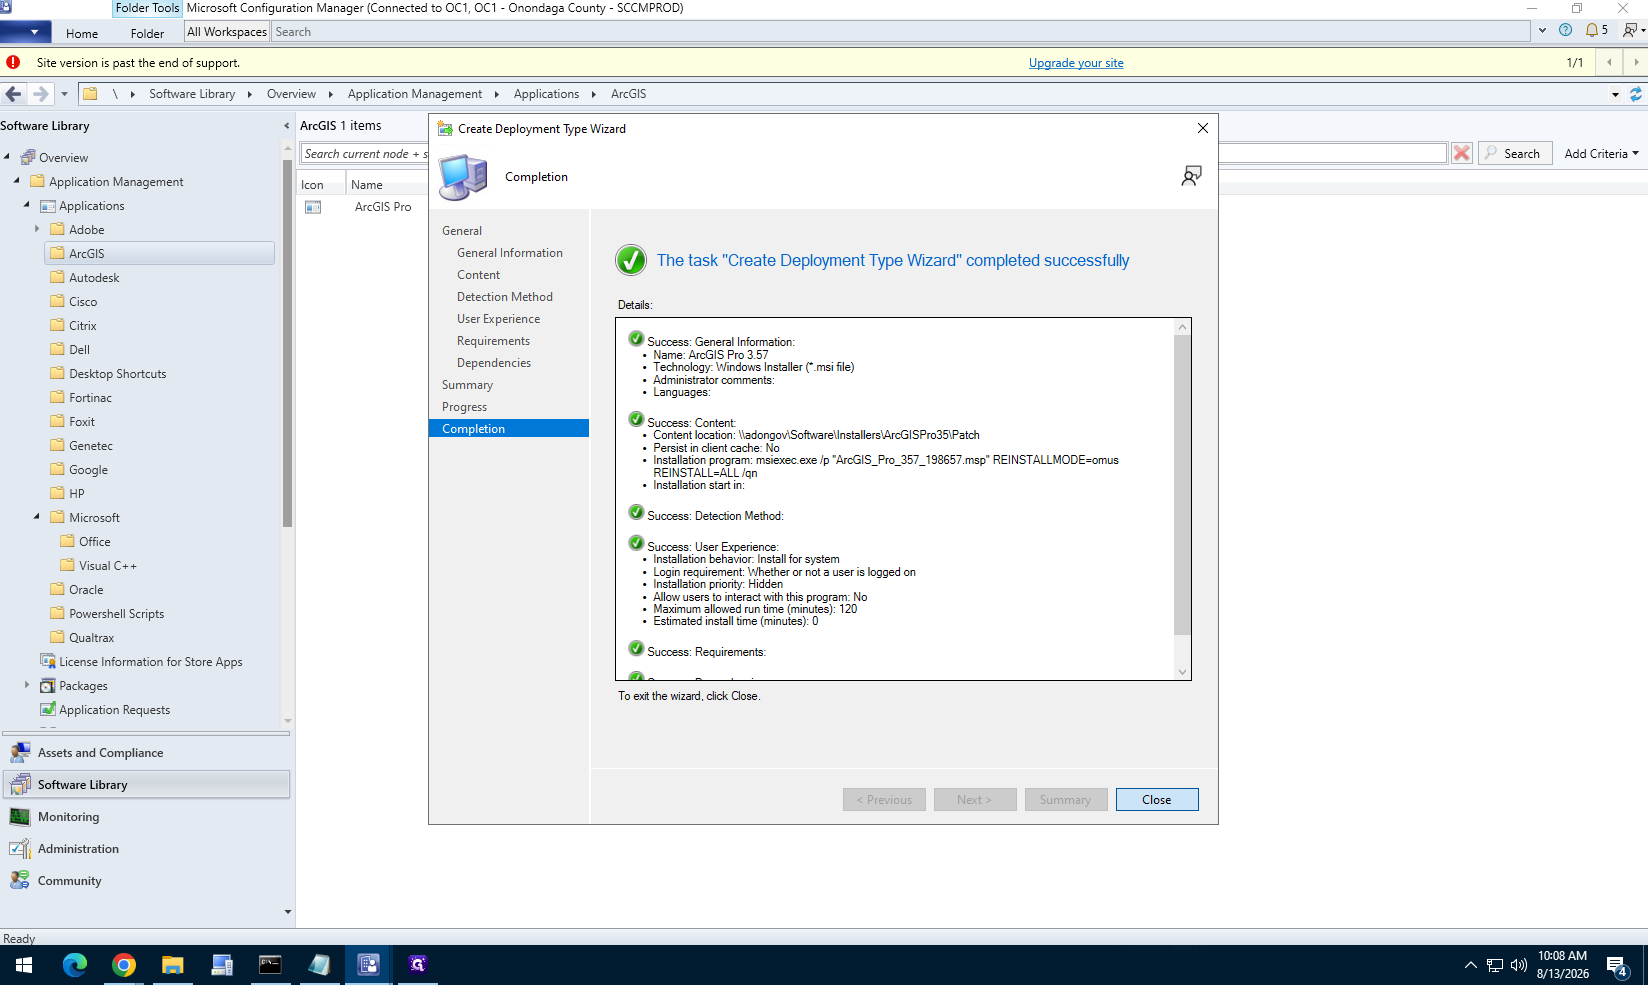This screenshot has height=985, width=1648.
Task: Open File Explorer from the taskbar
Action: tap(173, 965)
